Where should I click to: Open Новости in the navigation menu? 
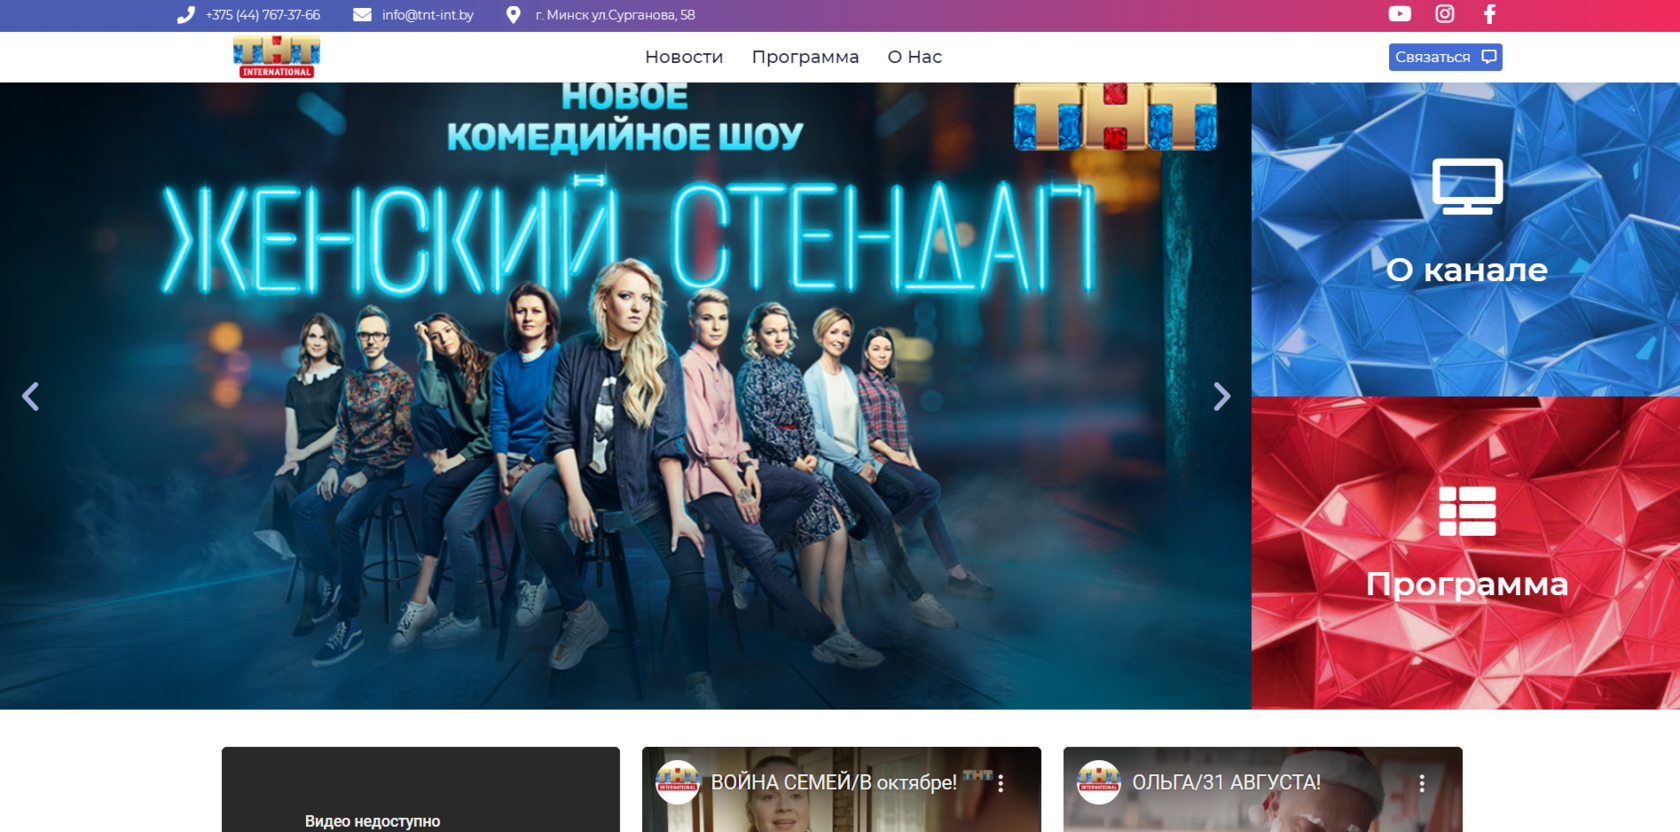pos(684,57)
